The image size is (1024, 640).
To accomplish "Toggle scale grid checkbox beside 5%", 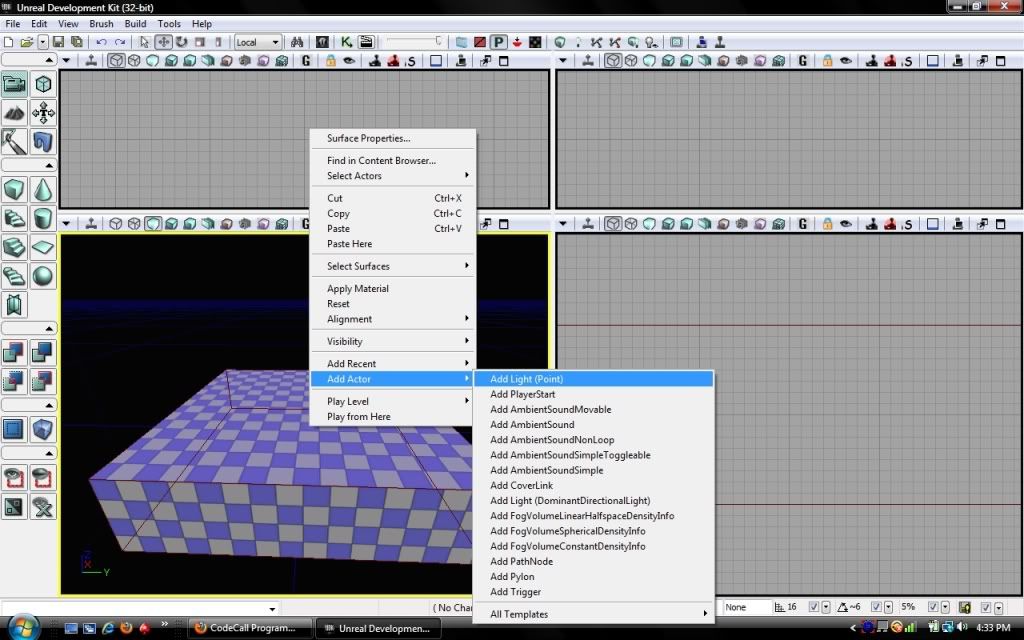I will pos(933,607).
